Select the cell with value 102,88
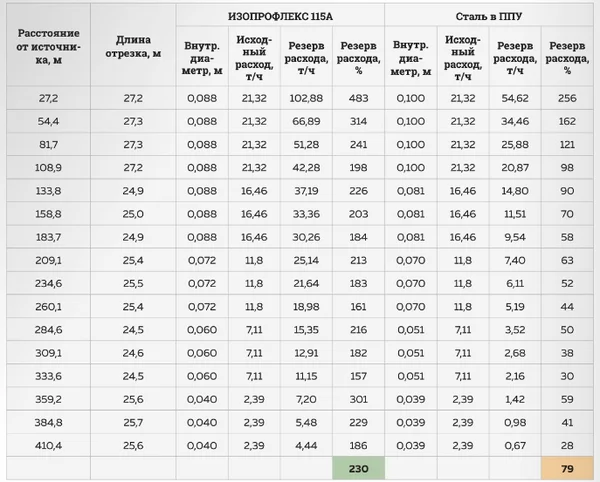The width and height of the screenshot is (600, 482). [x=306, y=98]
